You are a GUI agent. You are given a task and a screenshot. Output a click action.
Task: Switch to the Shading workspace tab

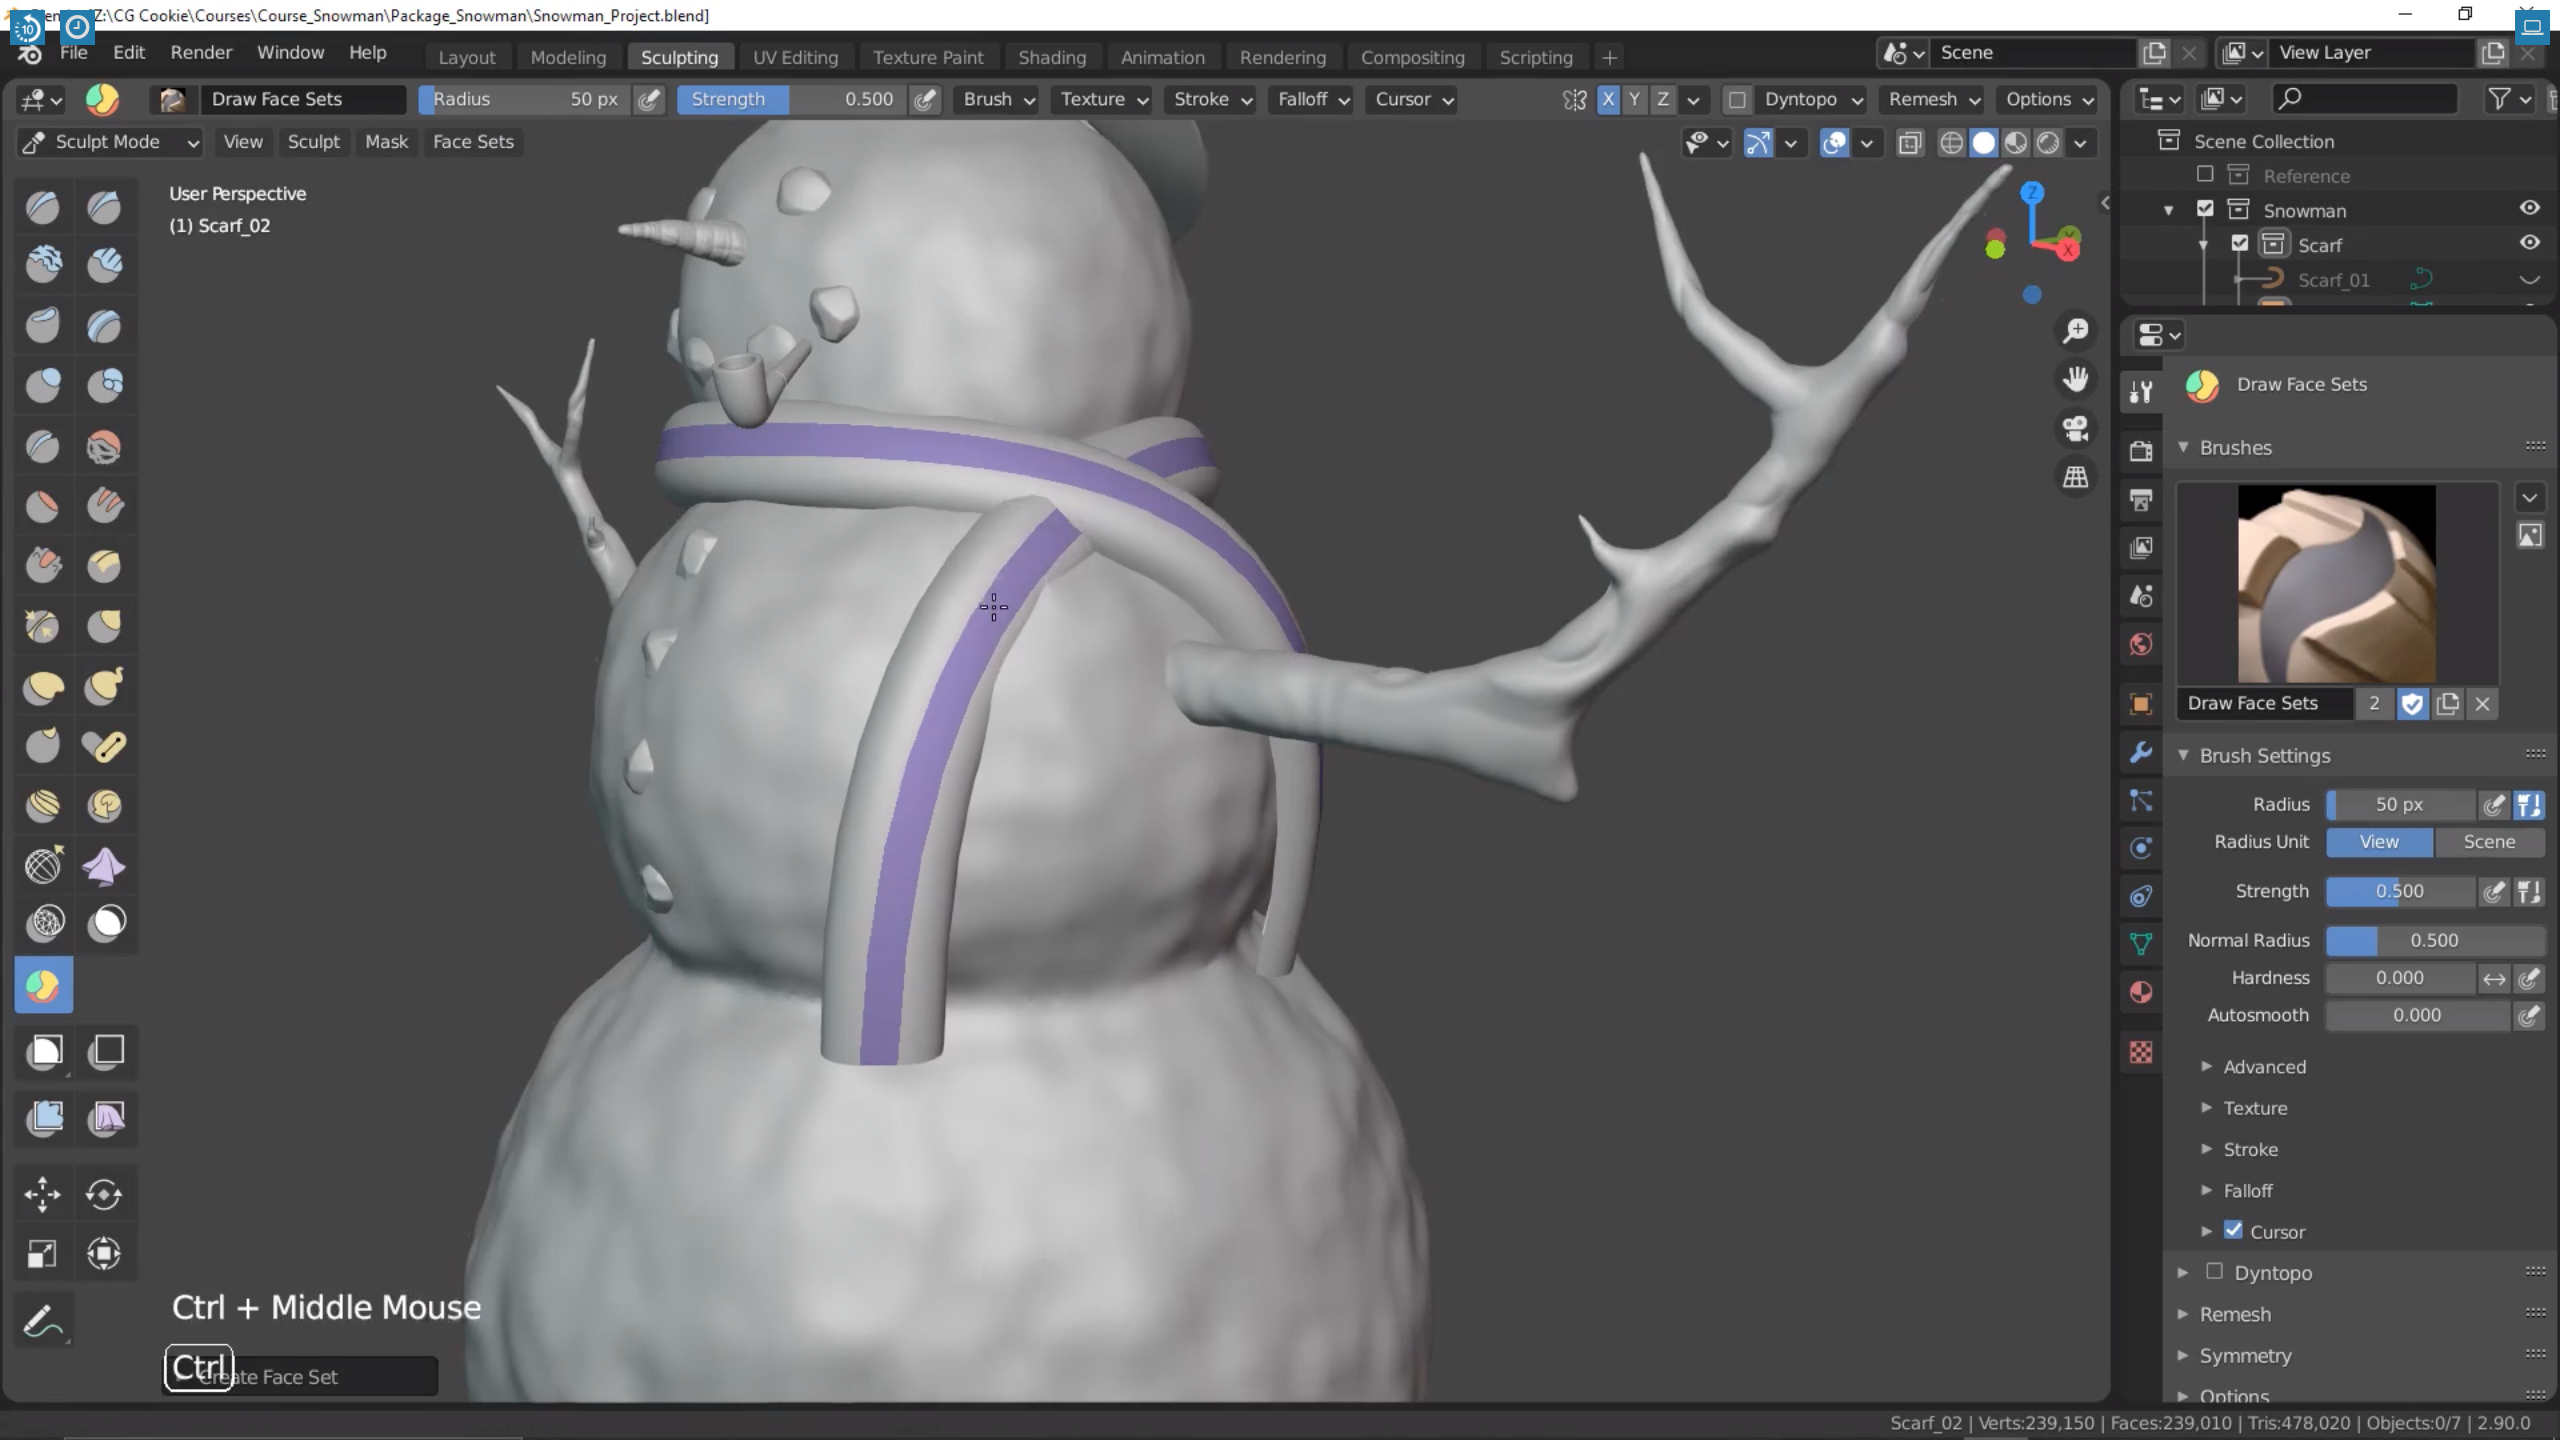click(1051, 57)
